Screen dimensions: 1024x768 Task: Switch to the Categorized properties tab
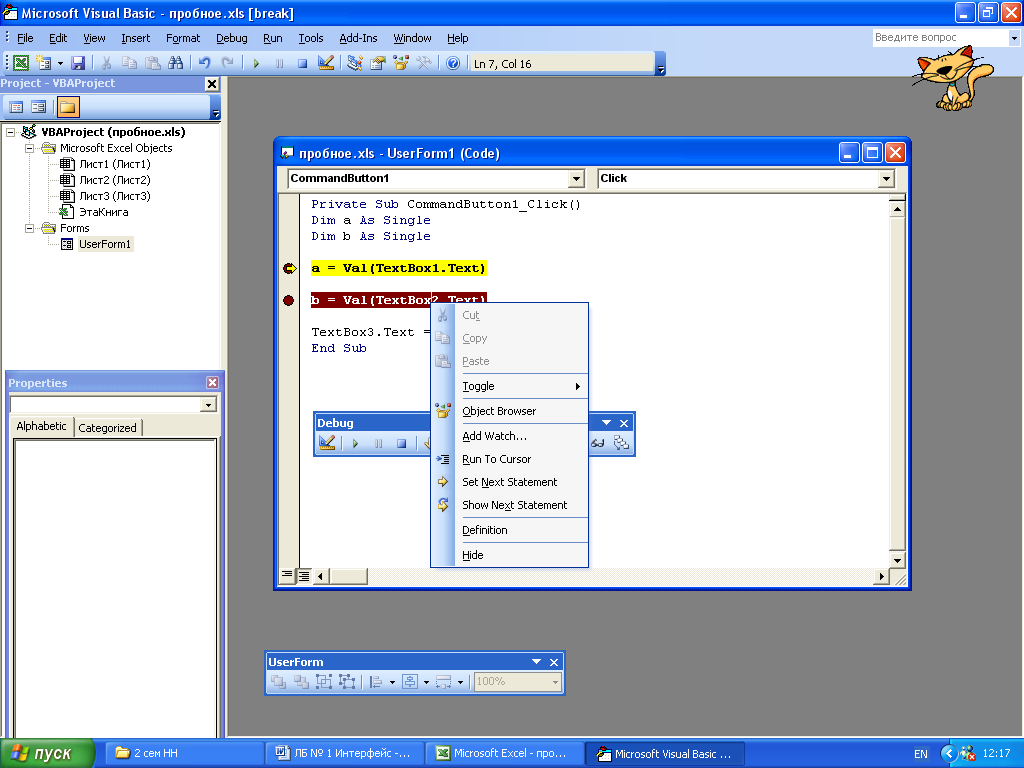pyautogui.click(x=107, y=428)
